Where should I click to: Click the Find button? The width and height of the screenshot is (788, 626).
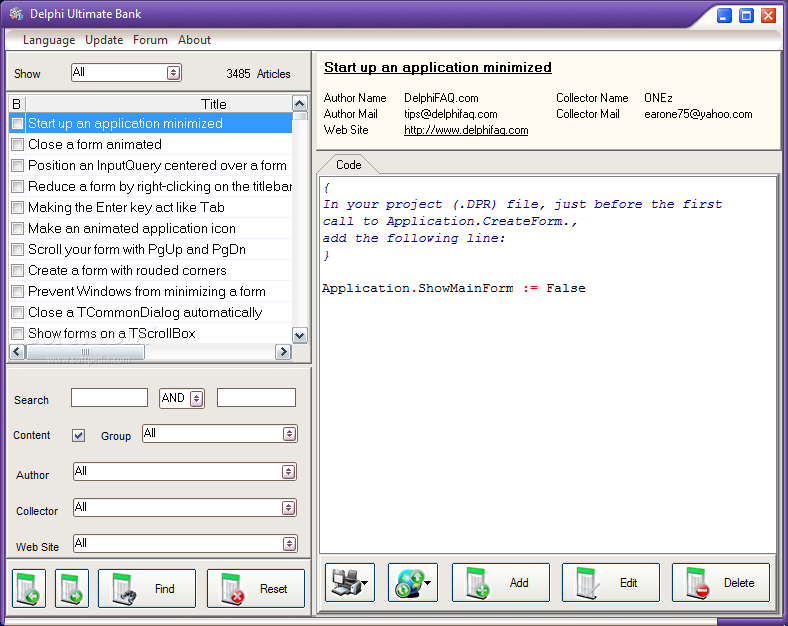pyautogui.click(x=147, y=588)
